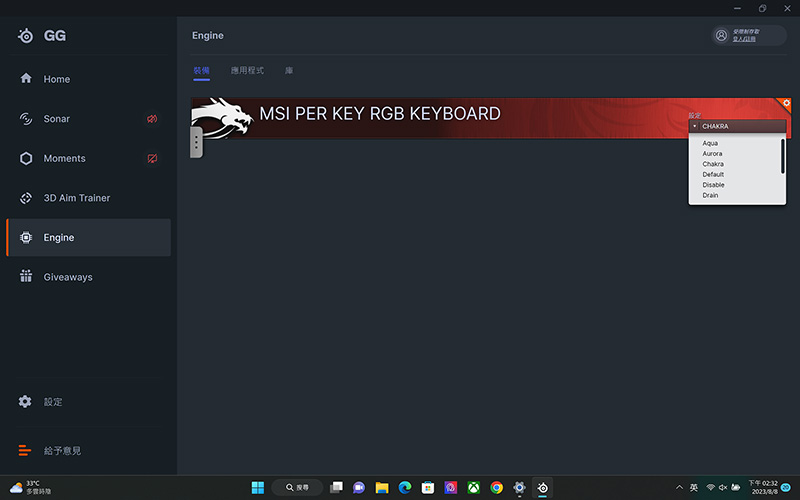This screenshot has height=500, width=800.
Task: Click the login/register link
Action: (744, 39)
